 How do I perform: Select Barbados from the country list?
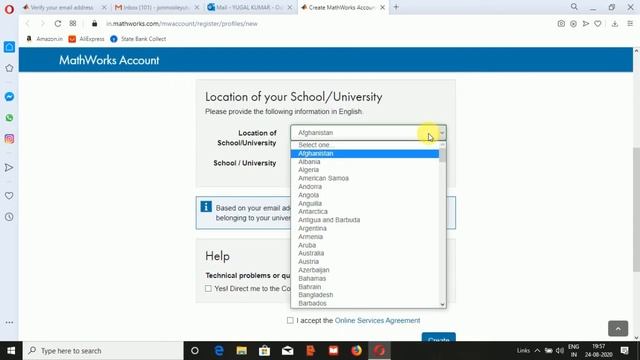364,303
